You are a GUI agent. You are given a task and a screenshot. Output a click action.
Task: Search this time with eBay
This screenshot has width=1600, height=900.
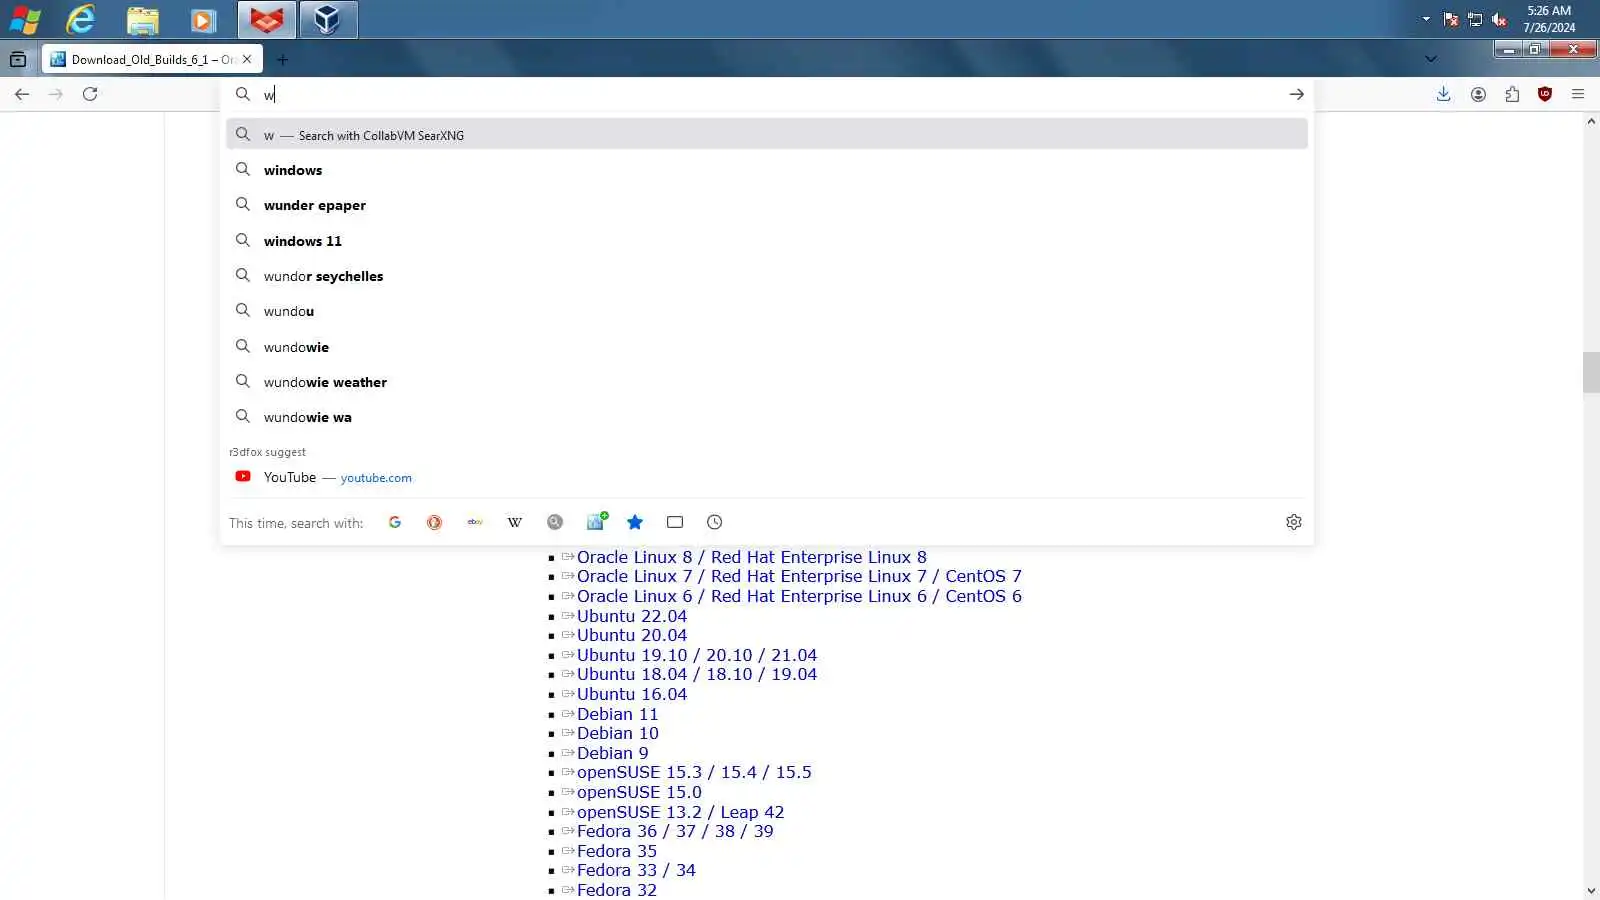(475, 522)
